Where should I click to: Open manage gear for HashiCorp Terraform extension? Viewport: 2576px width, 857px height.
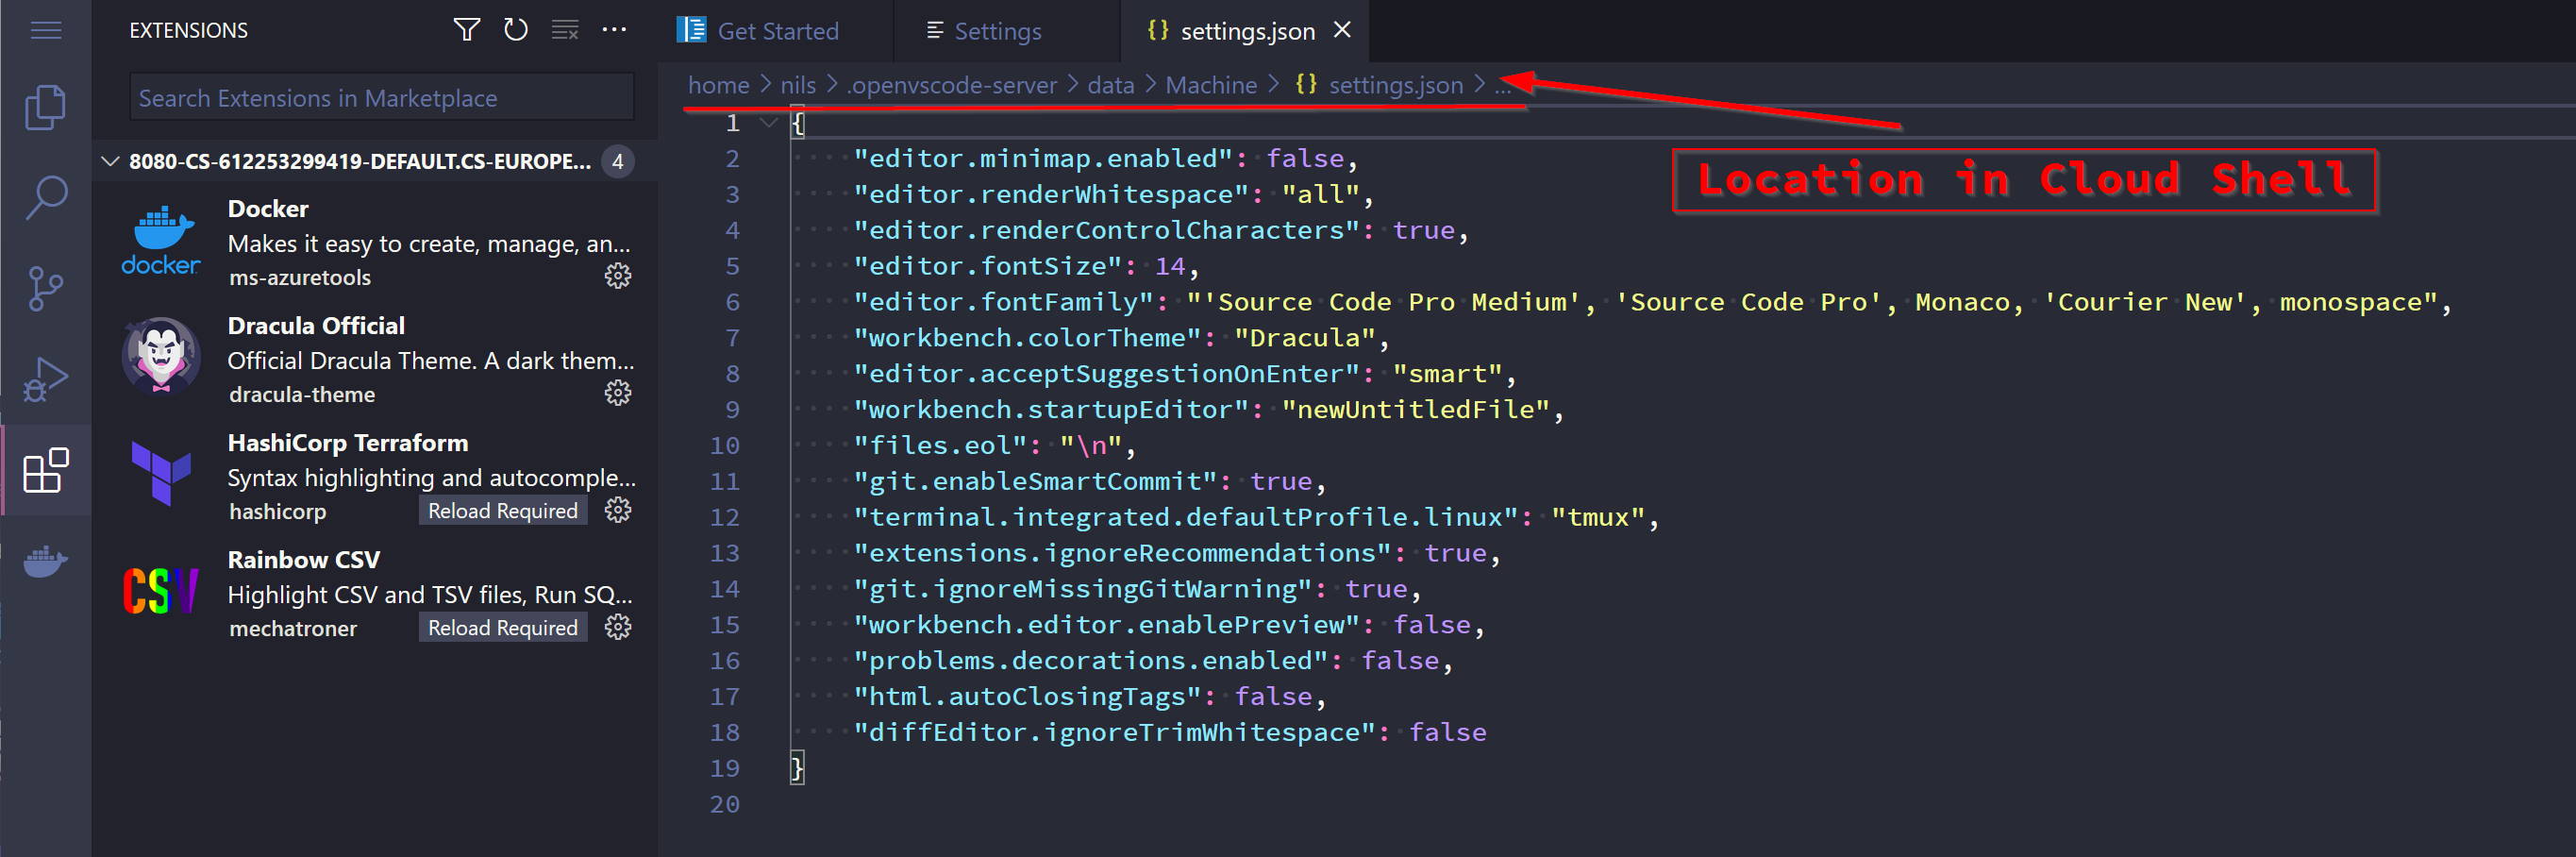tap(618, 510)
